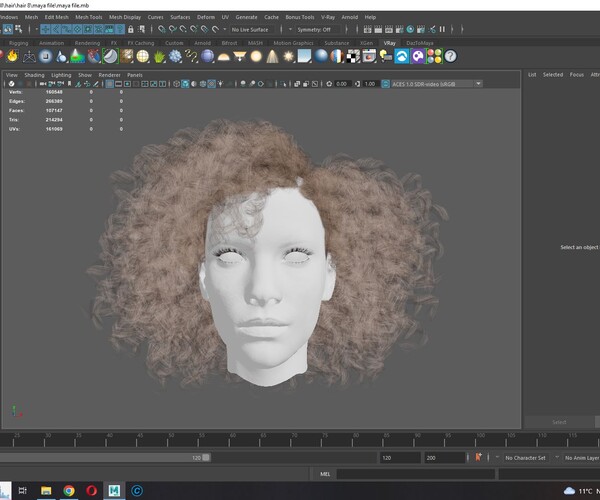Click the light bulb list shelf icon
This screenshot has height=500, width=600.
386,57
